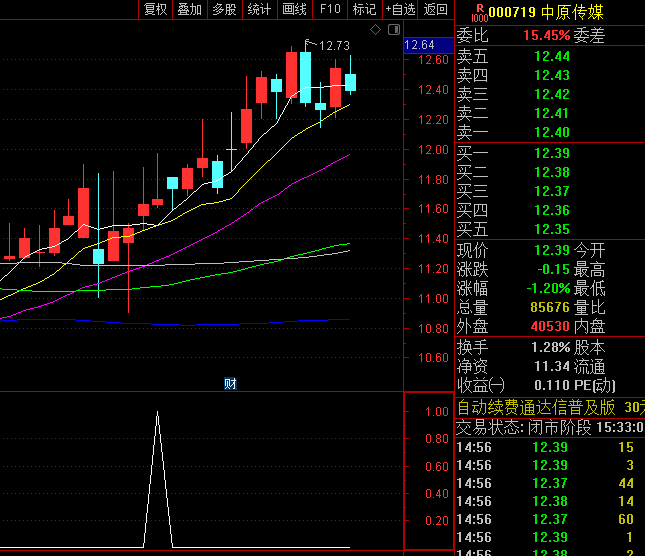Click 净资 value 11.34
Image resolution: width=645 pixels, height=556 pixels.
coord(552,366)
